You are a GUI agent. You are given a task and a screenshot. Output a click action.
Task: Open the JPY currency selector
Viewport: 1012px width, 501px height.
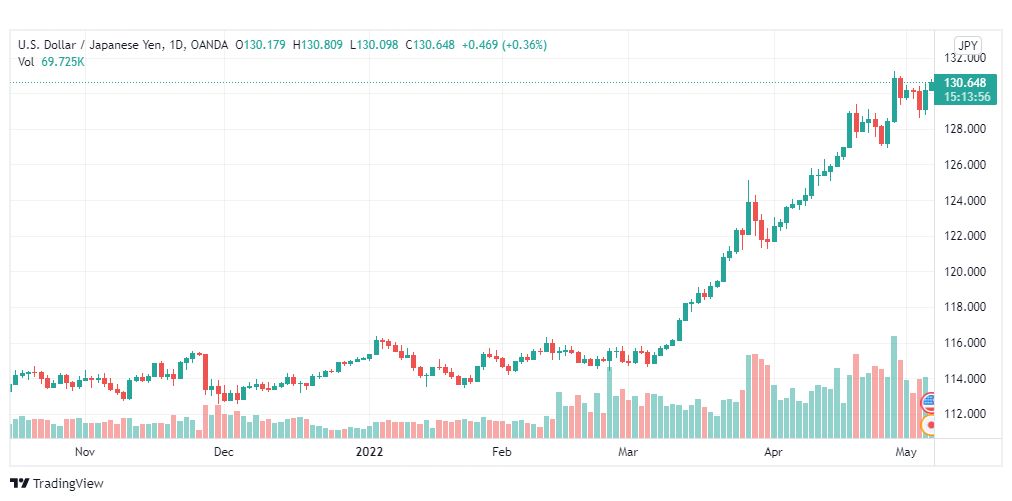967,46
